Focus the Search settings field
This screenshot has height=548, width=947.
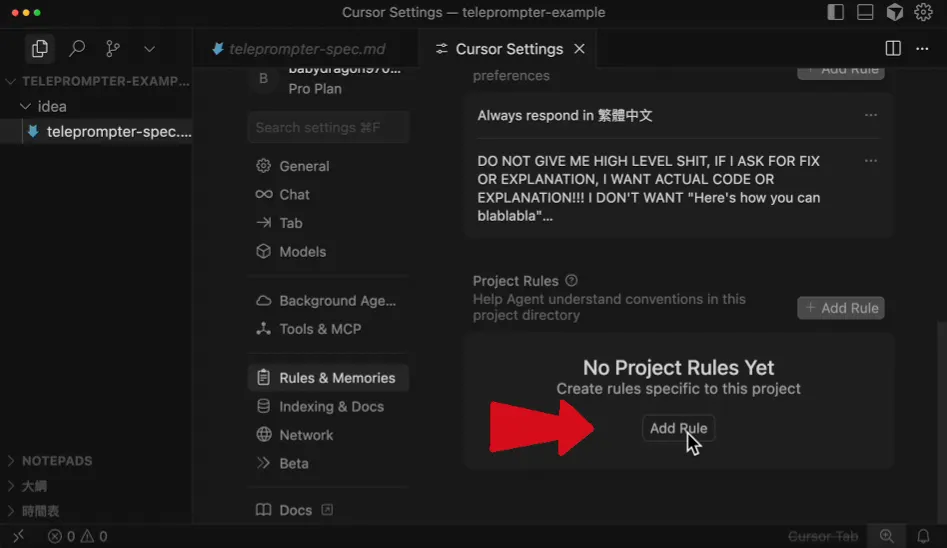coord(329,127)
